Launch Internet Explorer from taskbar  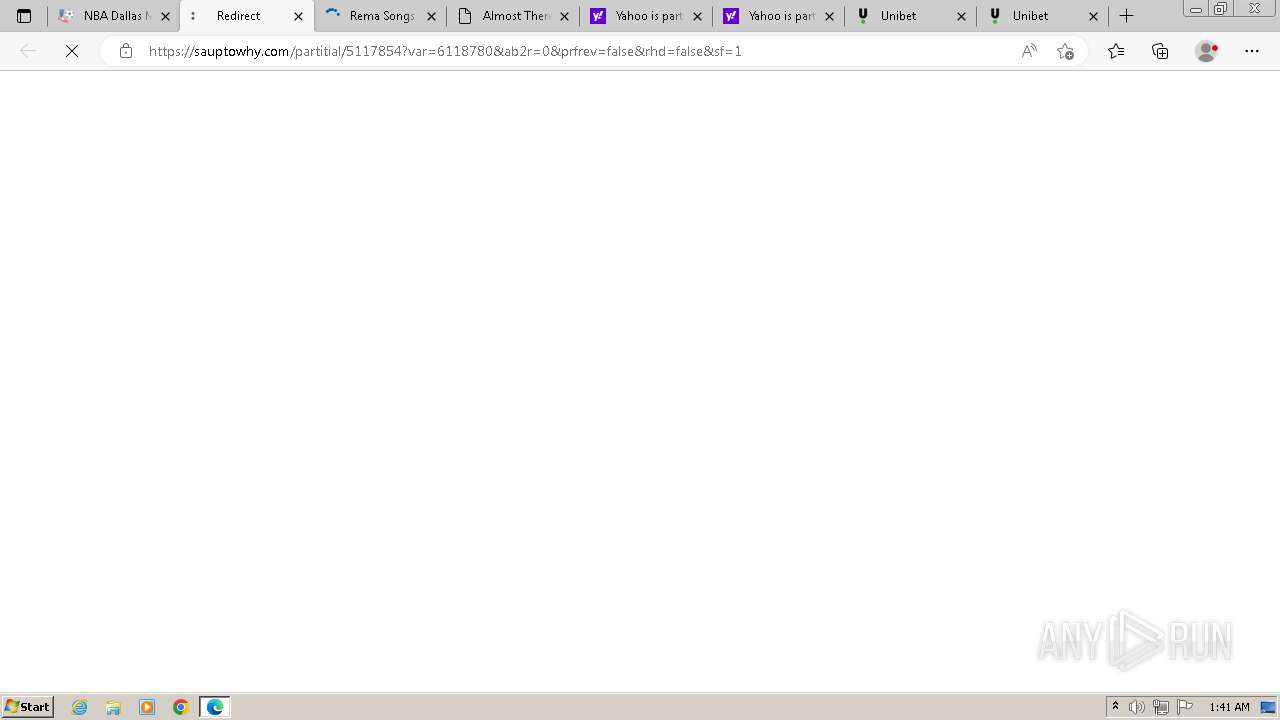(x=80, y=707)
